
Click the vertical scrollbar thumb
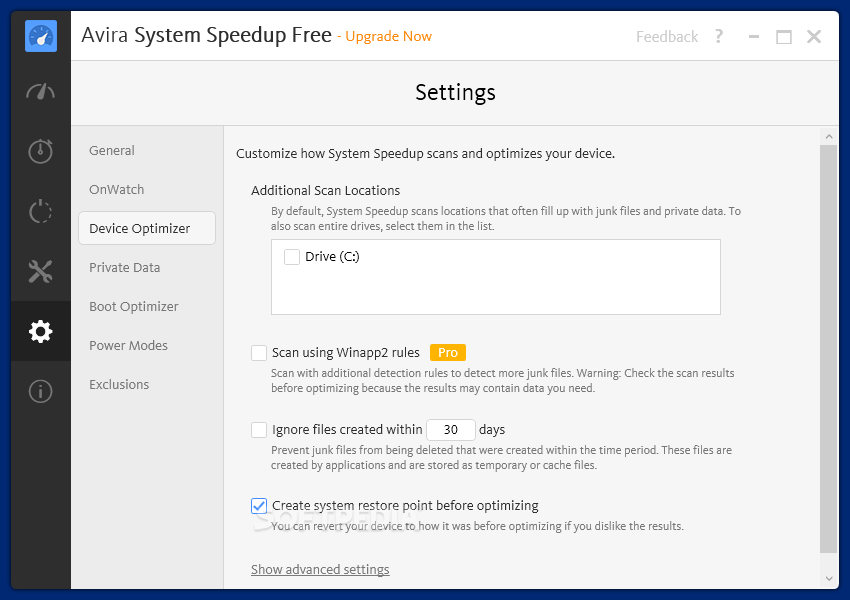[829, 350]
